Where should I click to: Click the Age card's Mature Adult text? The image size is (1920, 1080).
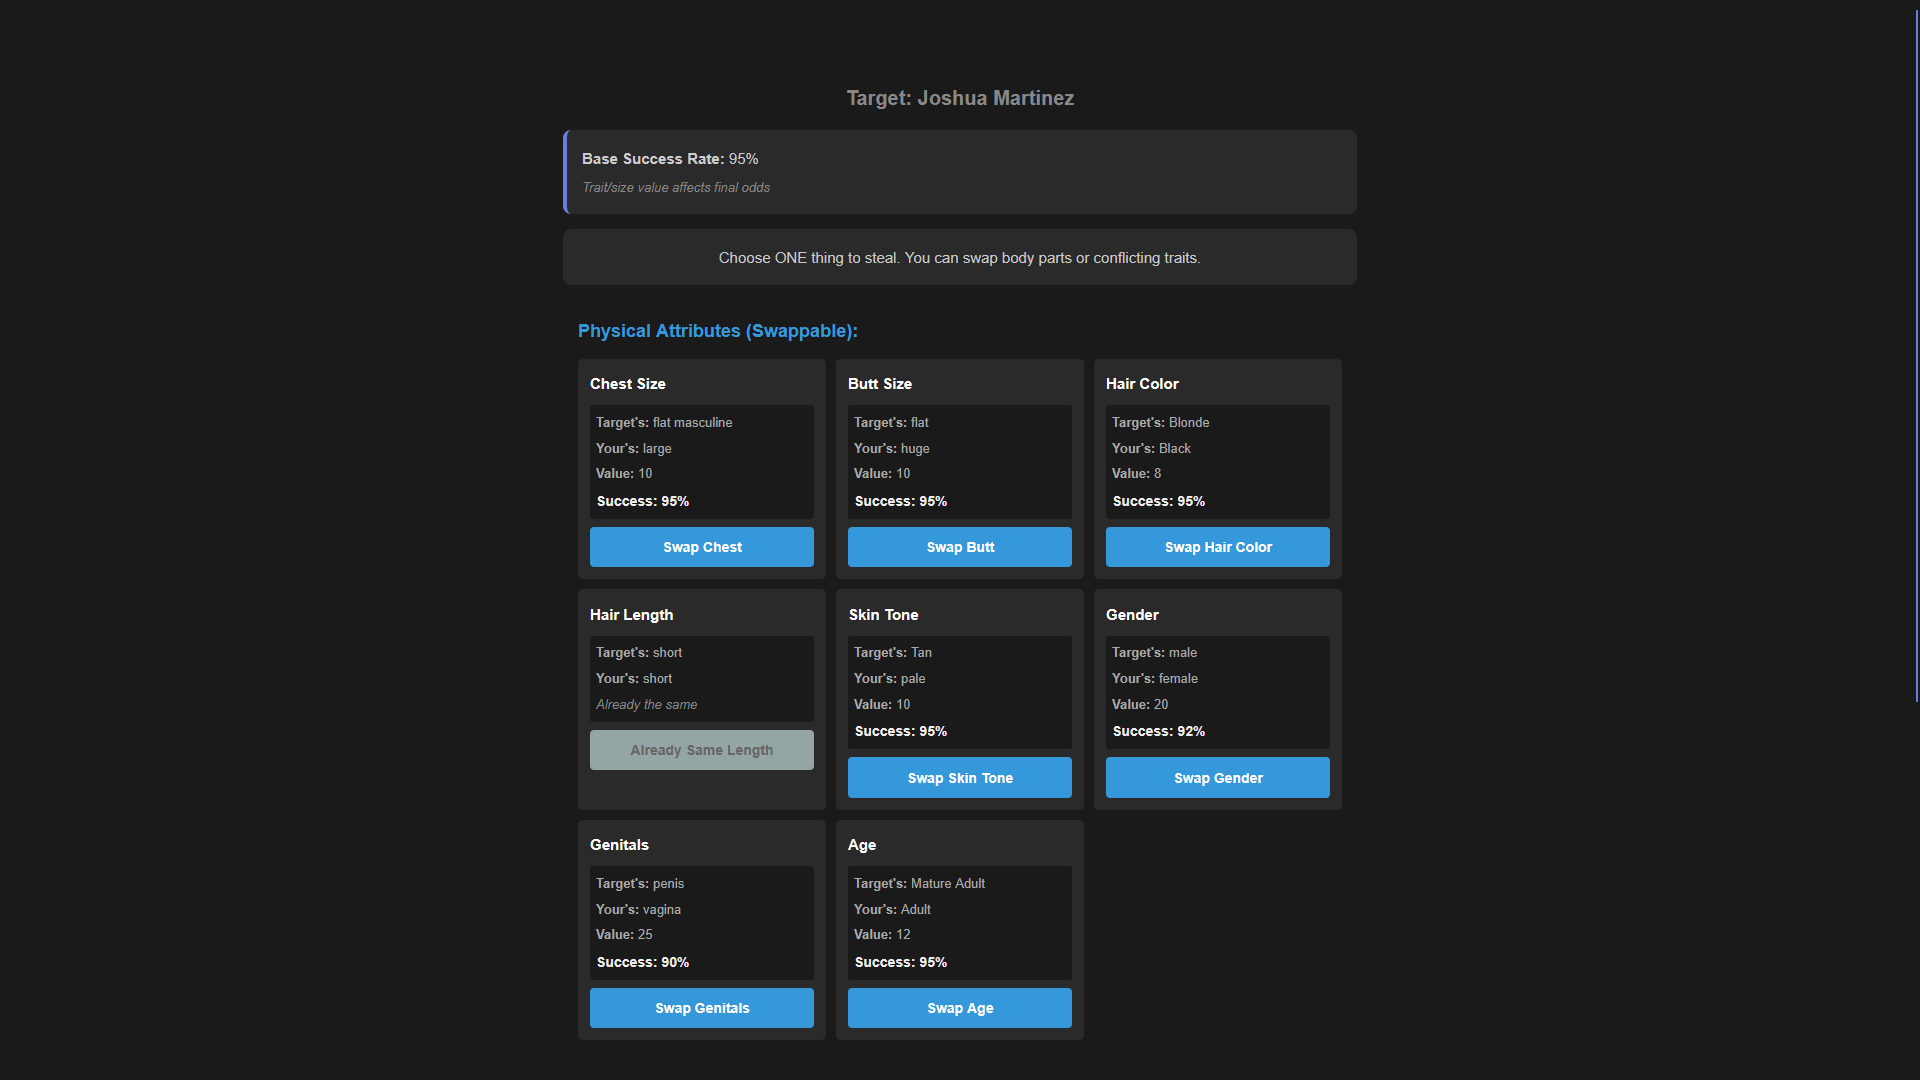click(x=947, y=883)
